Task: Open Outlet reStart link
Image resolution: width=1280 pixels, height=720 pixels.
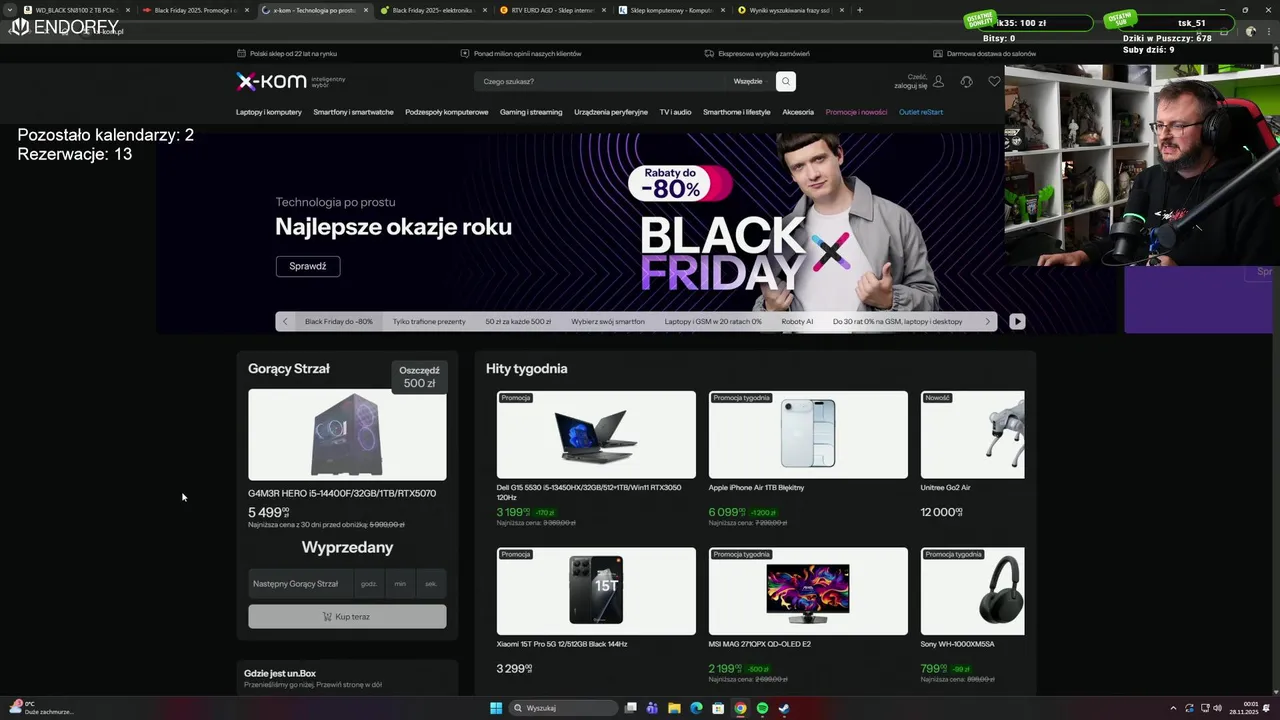Action: click(x=921, y=112)
